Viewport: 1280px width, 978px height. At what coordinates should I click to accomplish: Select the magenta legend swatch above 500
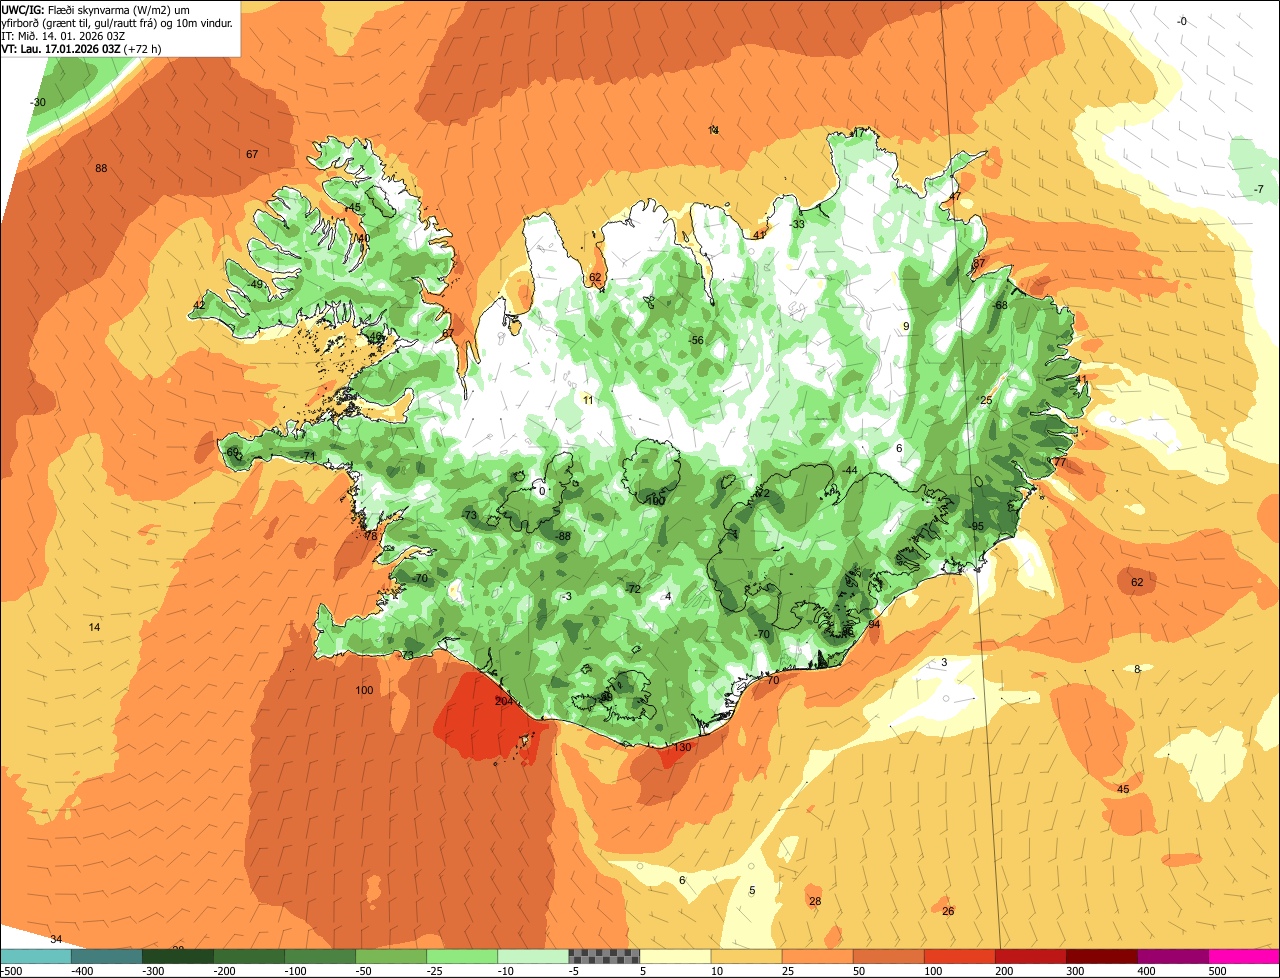pos(1244,955)
